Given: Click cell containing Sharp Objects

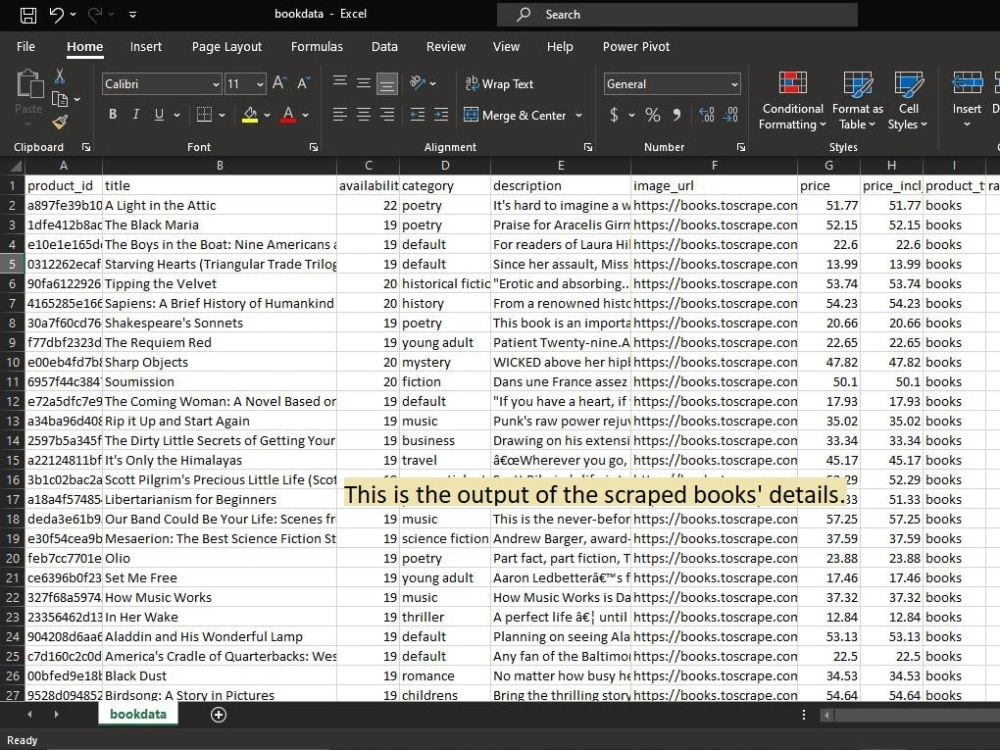Looking at the screenshot, I should (219, 362).
